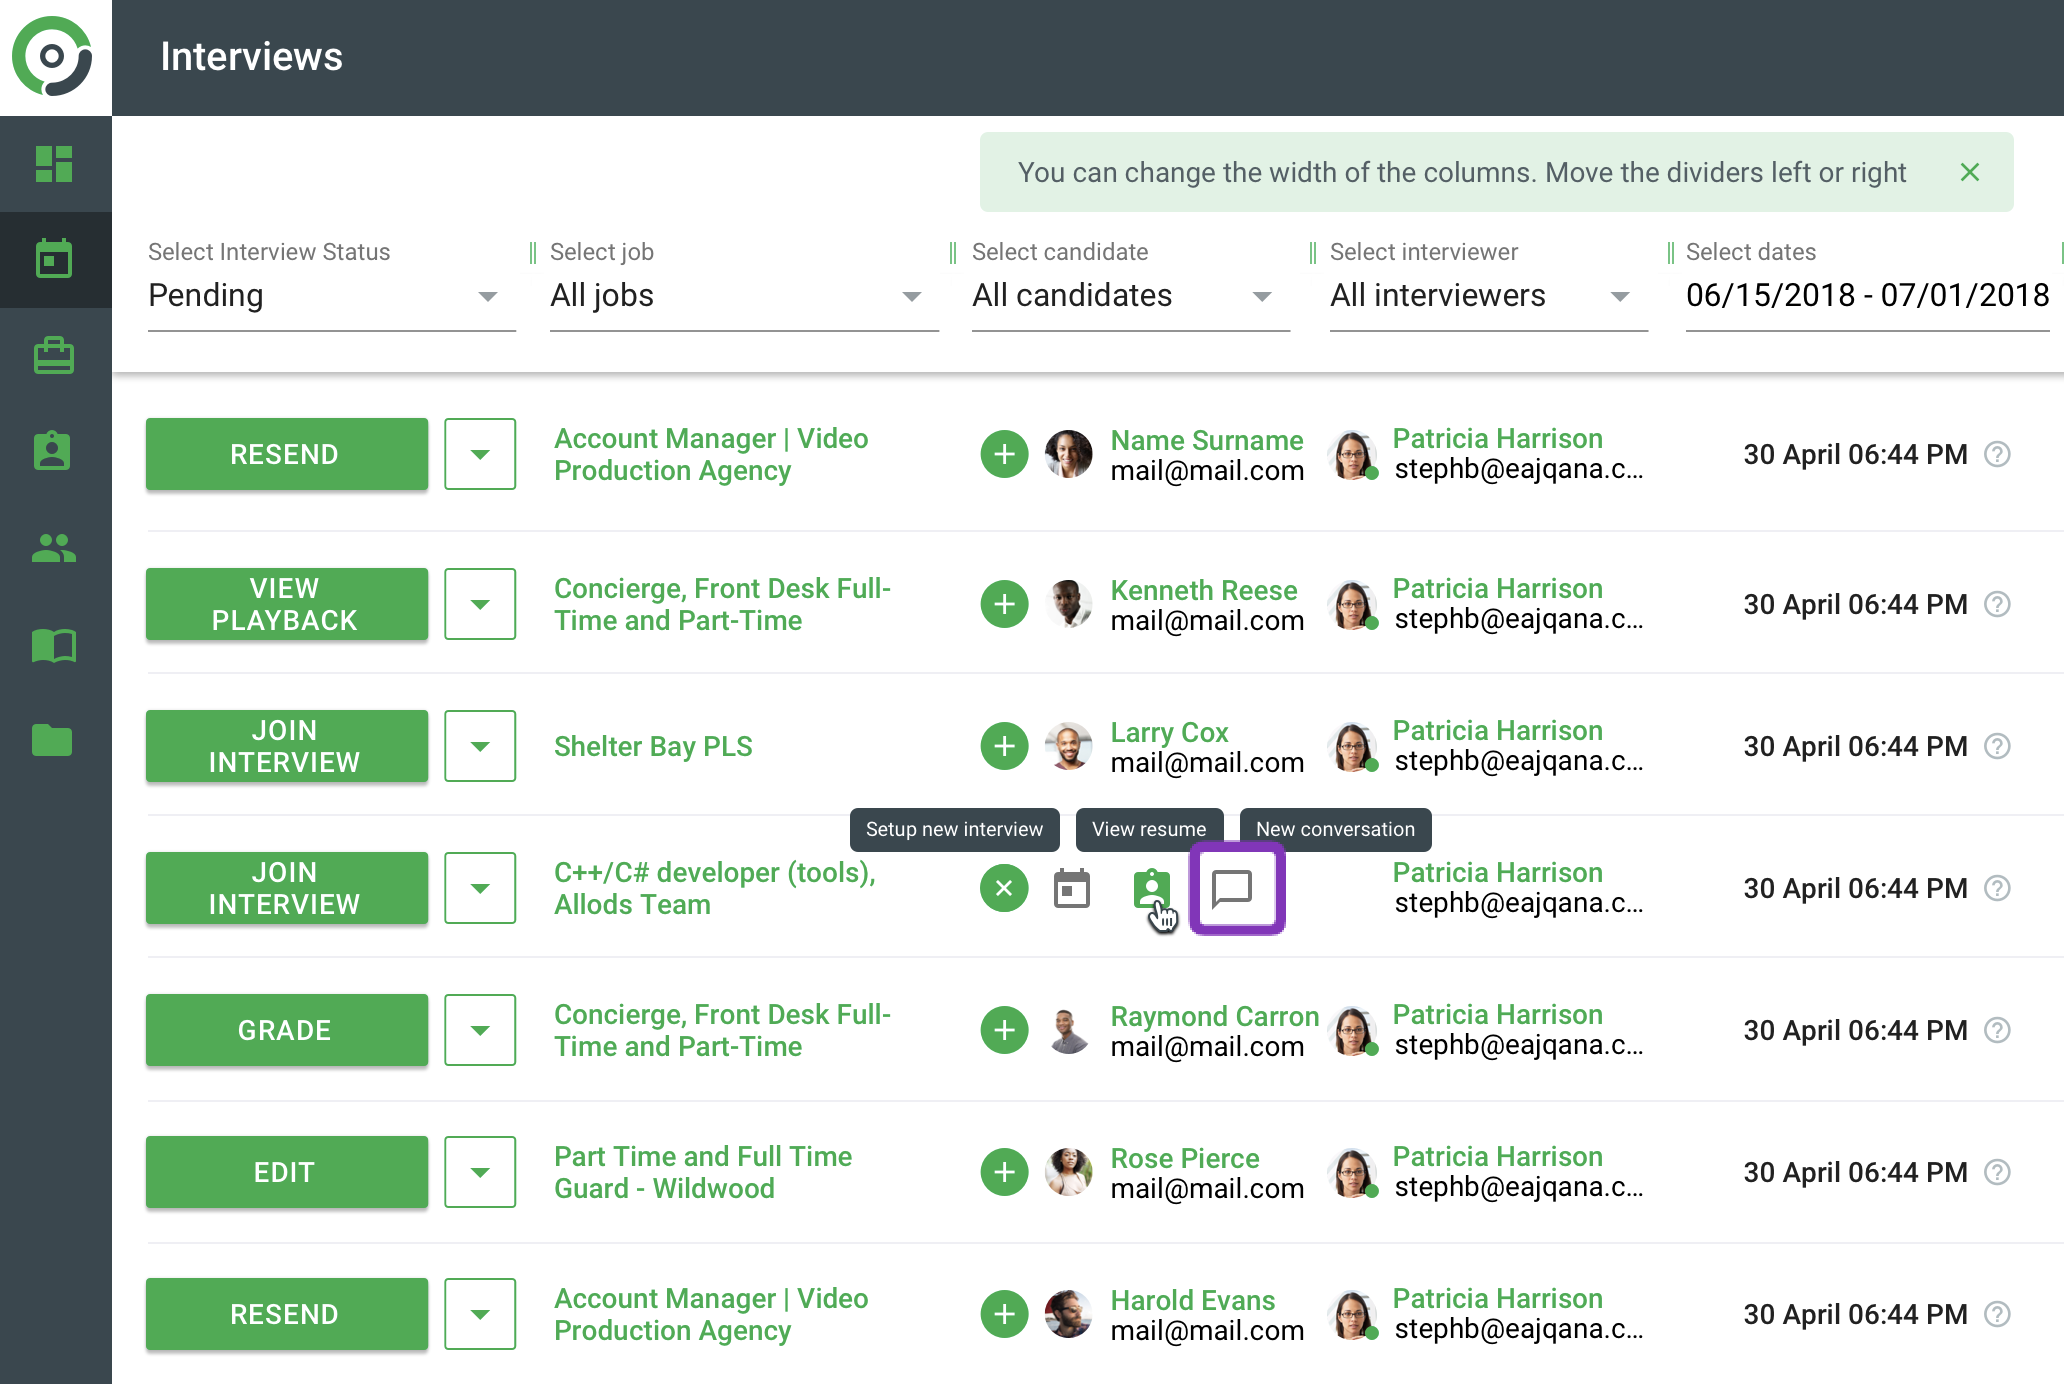Click the Select dates range field
This screenshot has height=1384, width=2064.
tap(1866, 296)
